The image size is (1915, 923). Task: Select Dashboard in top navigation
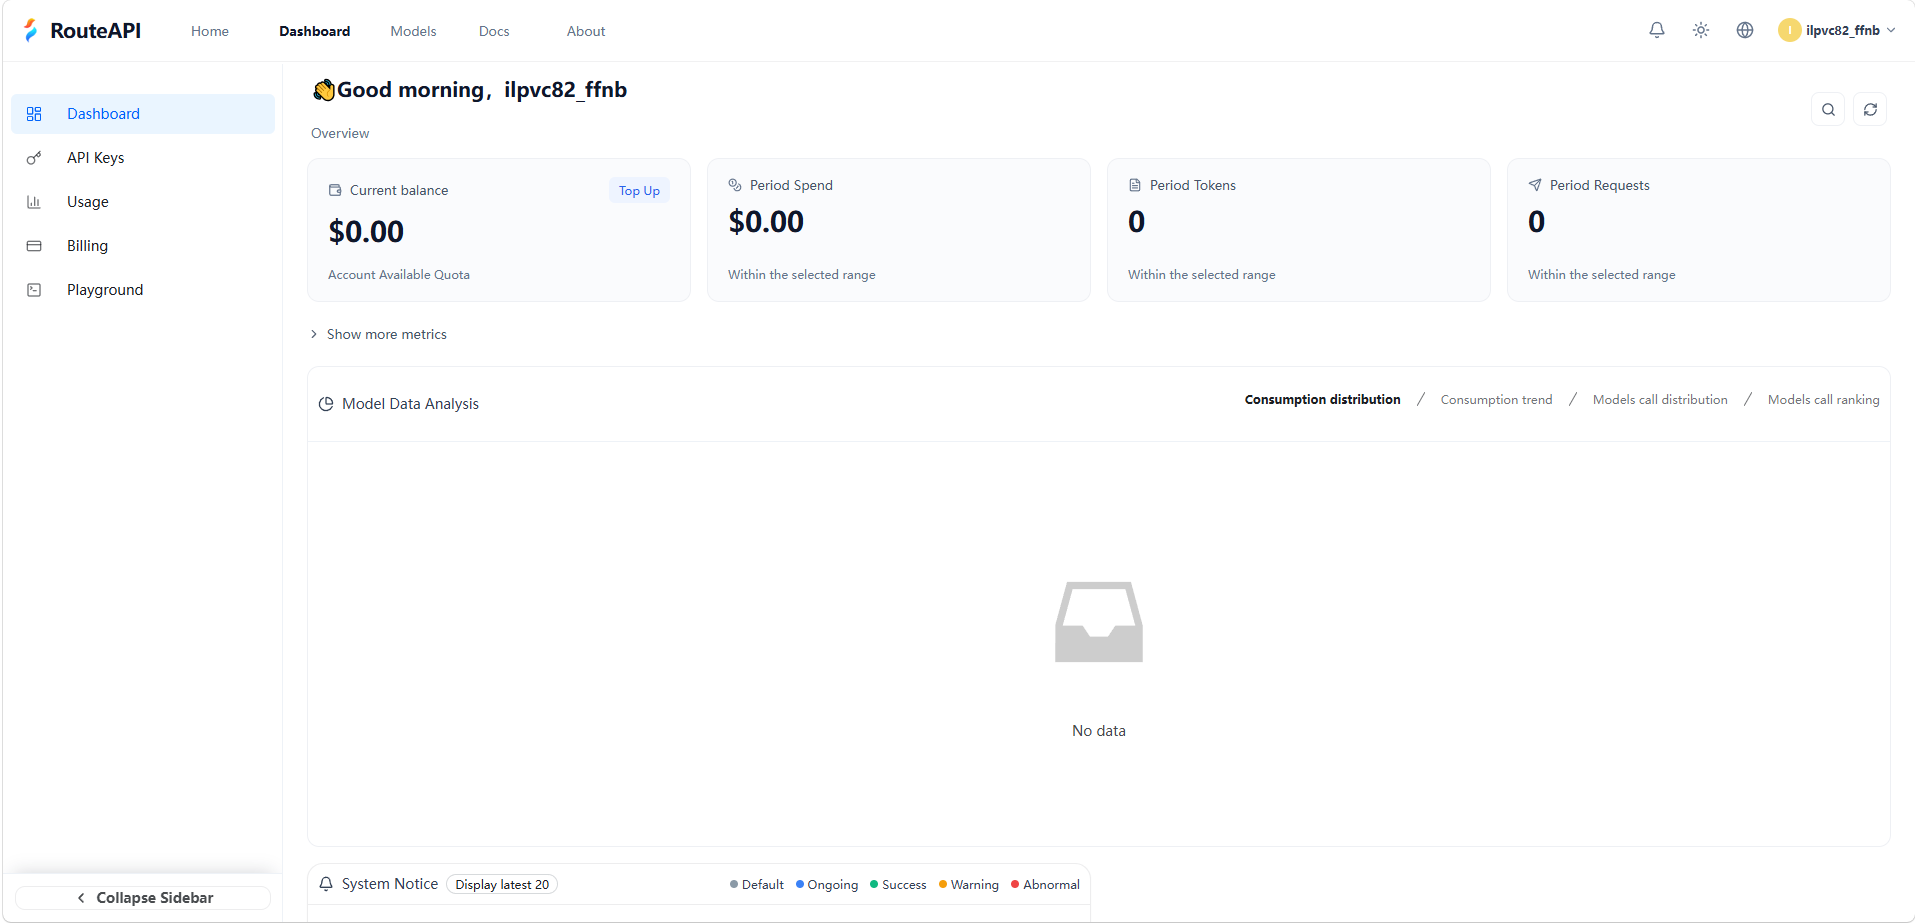[314, 31]
